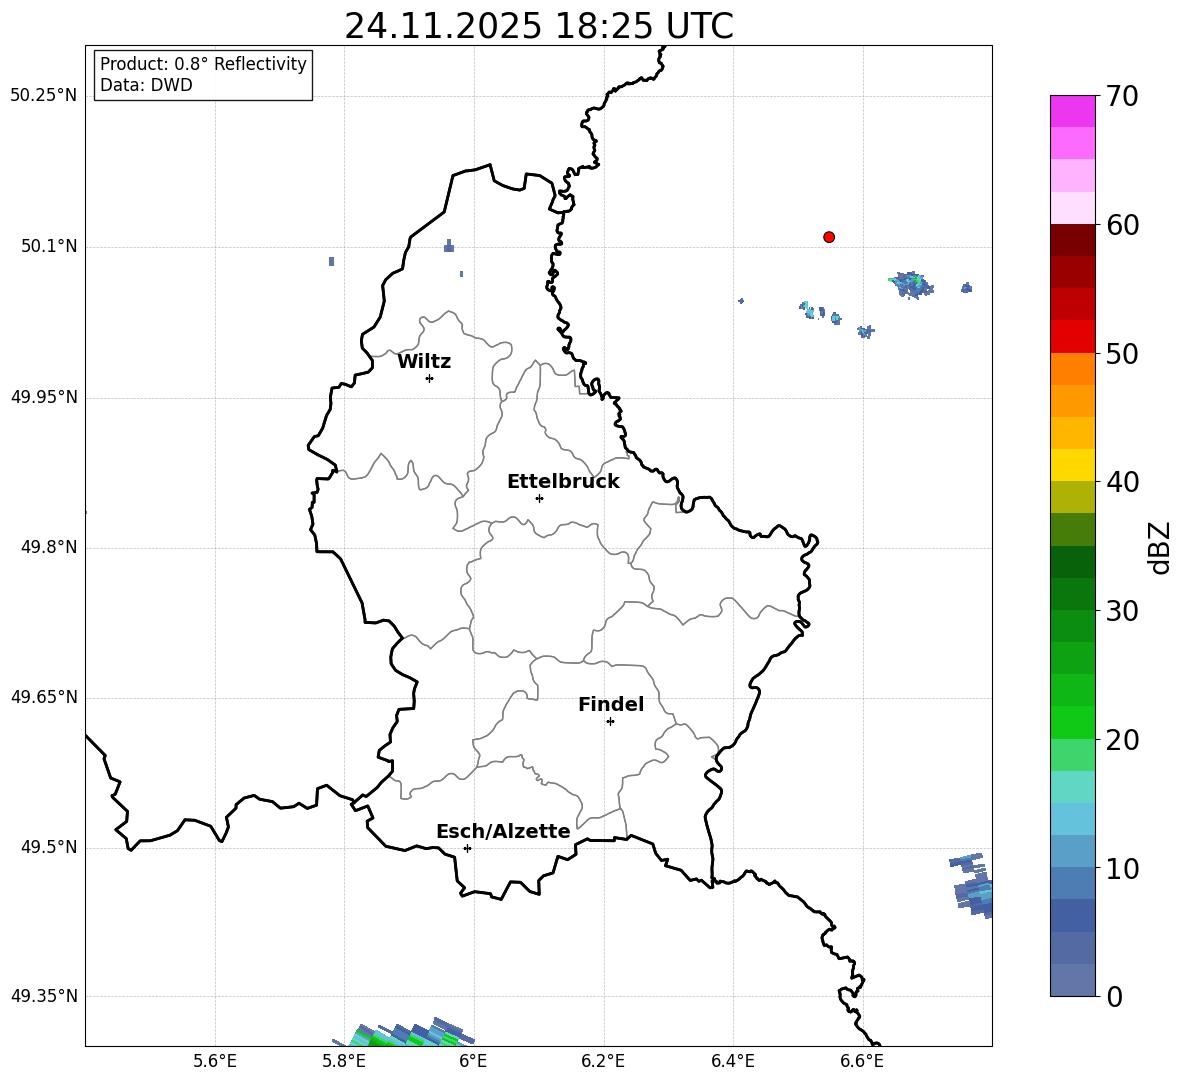The width and height of the screenshot is (1184, 1081).
Task: Click the 6°E longitude label
Action: (473, 1061)
